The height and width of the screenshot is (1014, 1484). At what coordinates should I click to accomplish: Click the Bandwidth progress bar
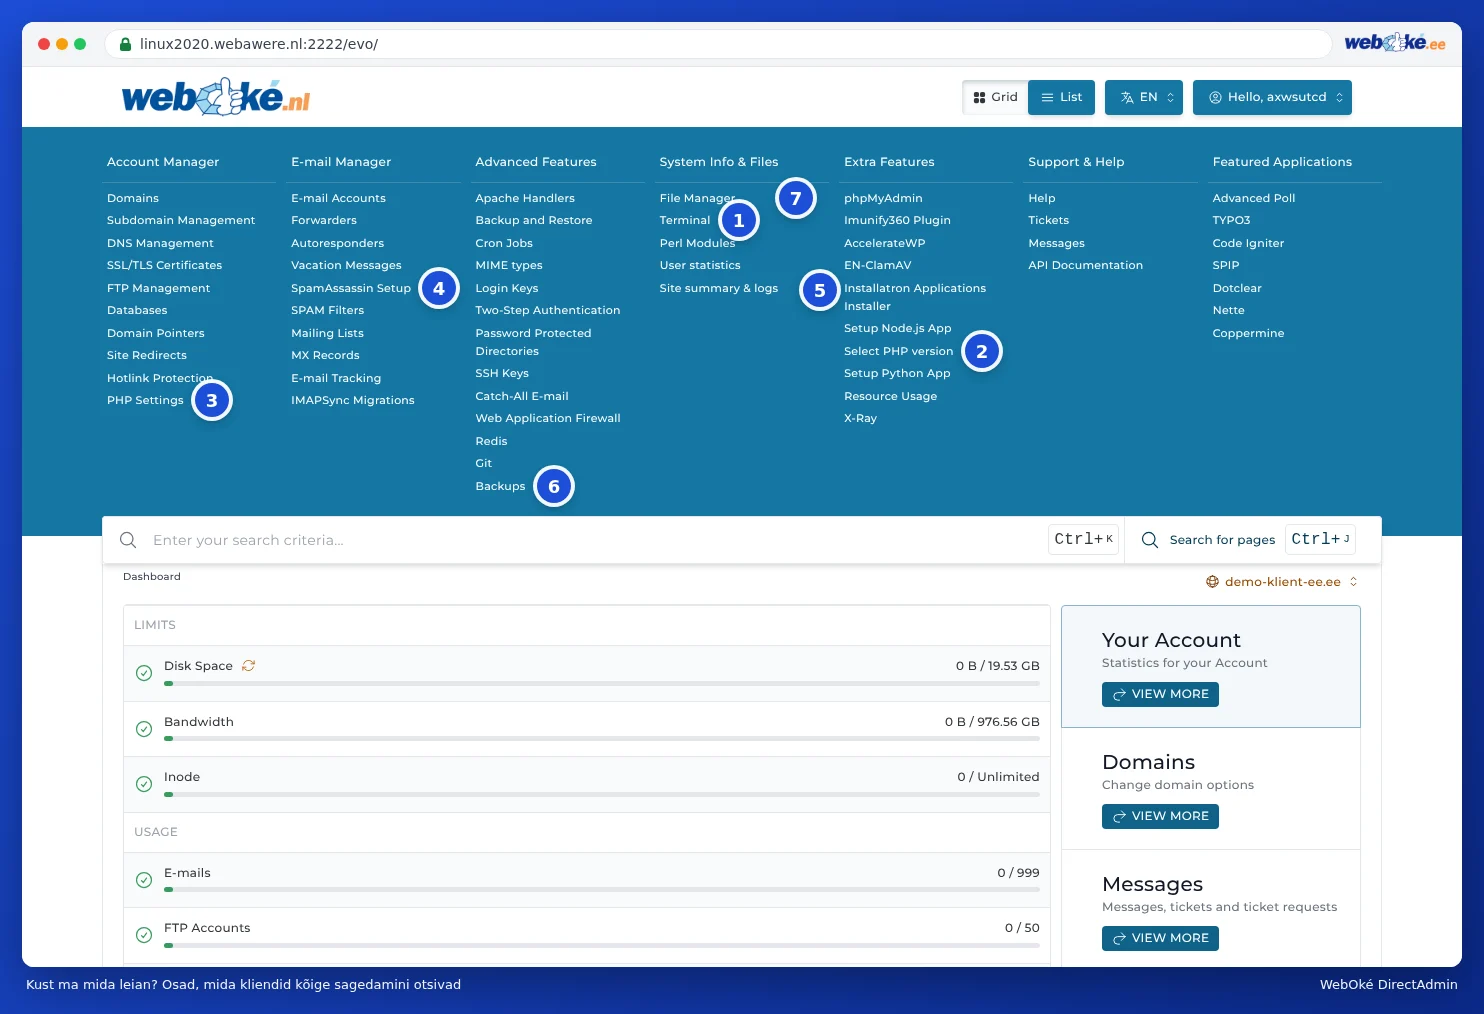(602, 739)
